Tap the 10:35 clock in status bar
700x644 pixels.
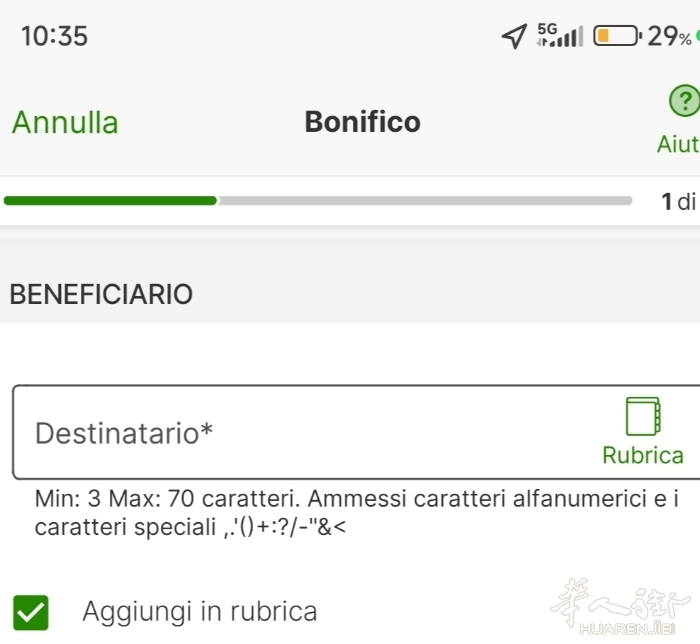point(54,37)
